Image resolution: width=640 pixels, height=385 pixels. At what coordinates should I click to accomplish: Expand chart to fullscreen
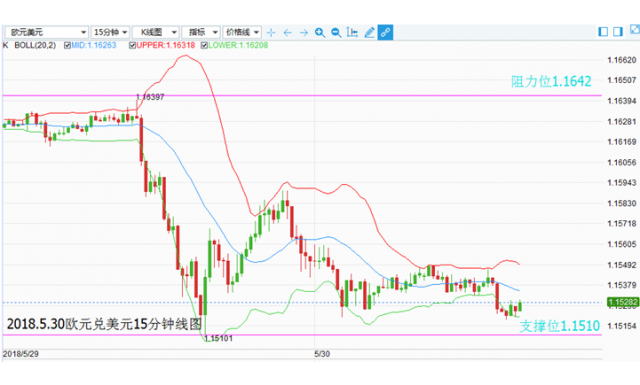635,29
